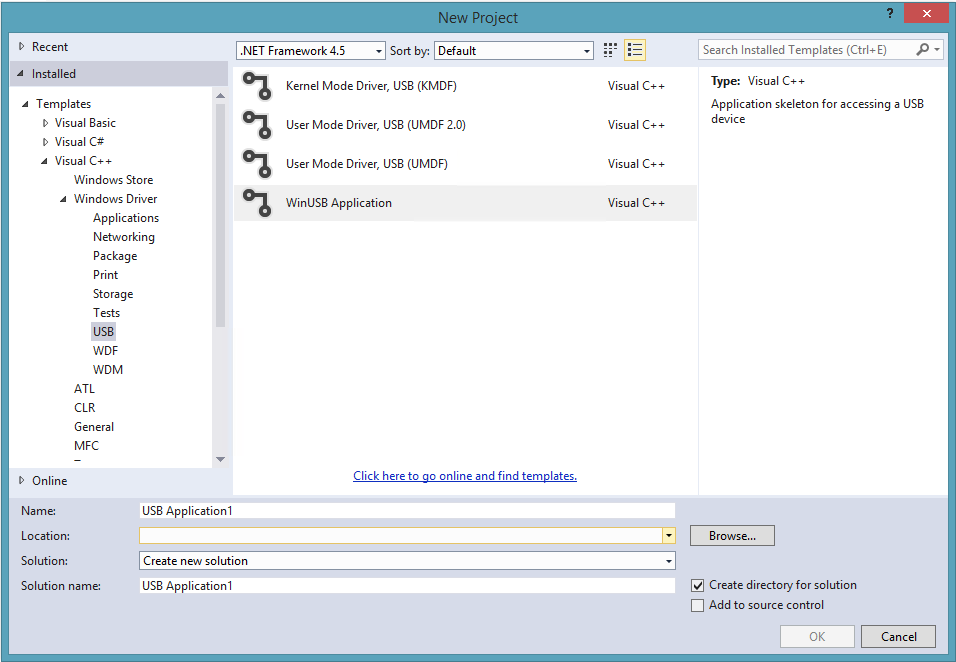This screenshot has height=662, width=956.
Task: Click the search magnifier icon
Action: 922,49
